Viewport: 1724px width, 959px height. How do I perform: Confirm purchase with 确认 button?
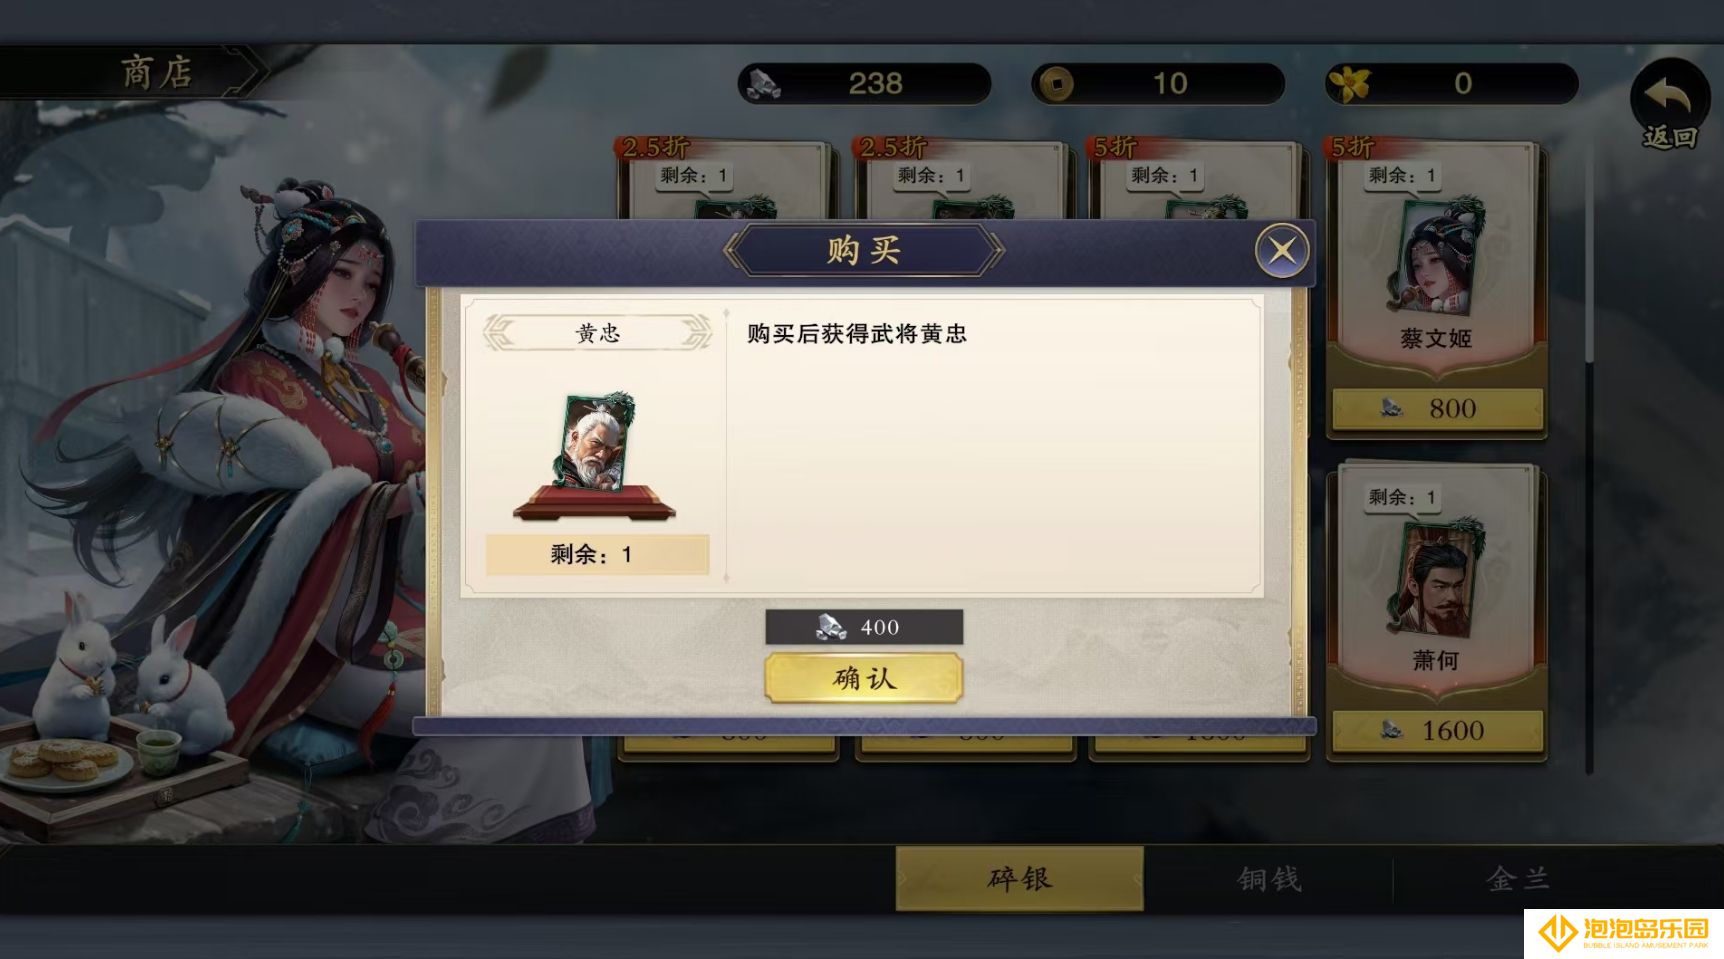[x=864, y=679]
